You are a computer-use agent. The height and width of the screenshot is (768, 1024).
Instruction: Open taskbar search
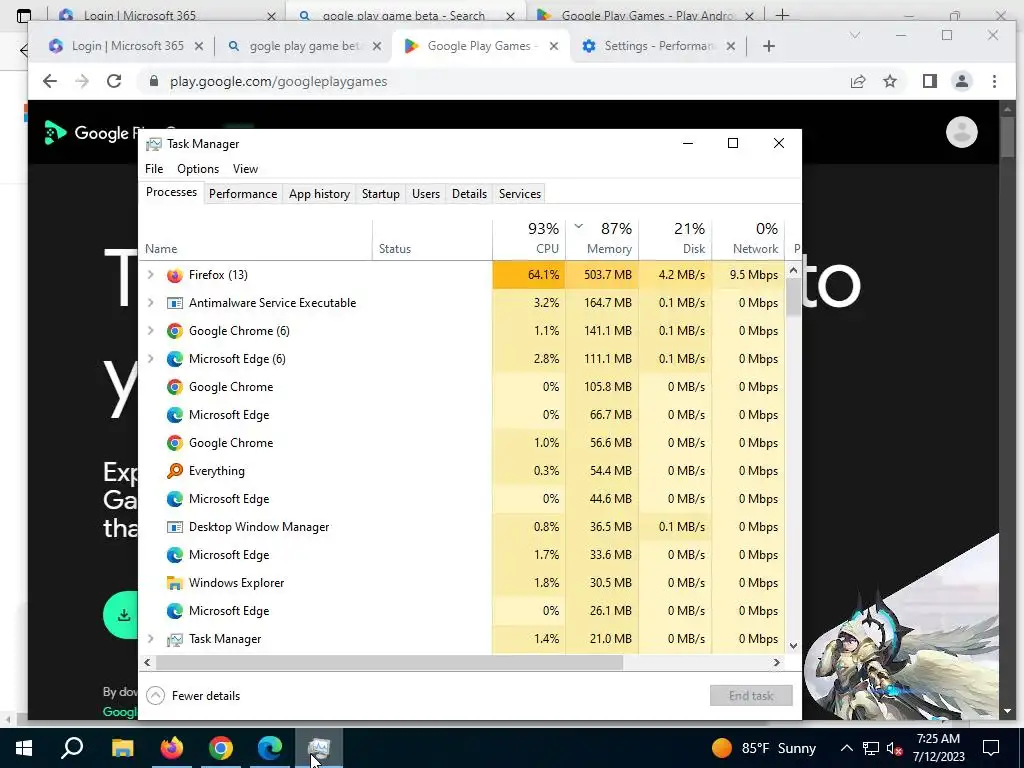click(x=72, y=748)
